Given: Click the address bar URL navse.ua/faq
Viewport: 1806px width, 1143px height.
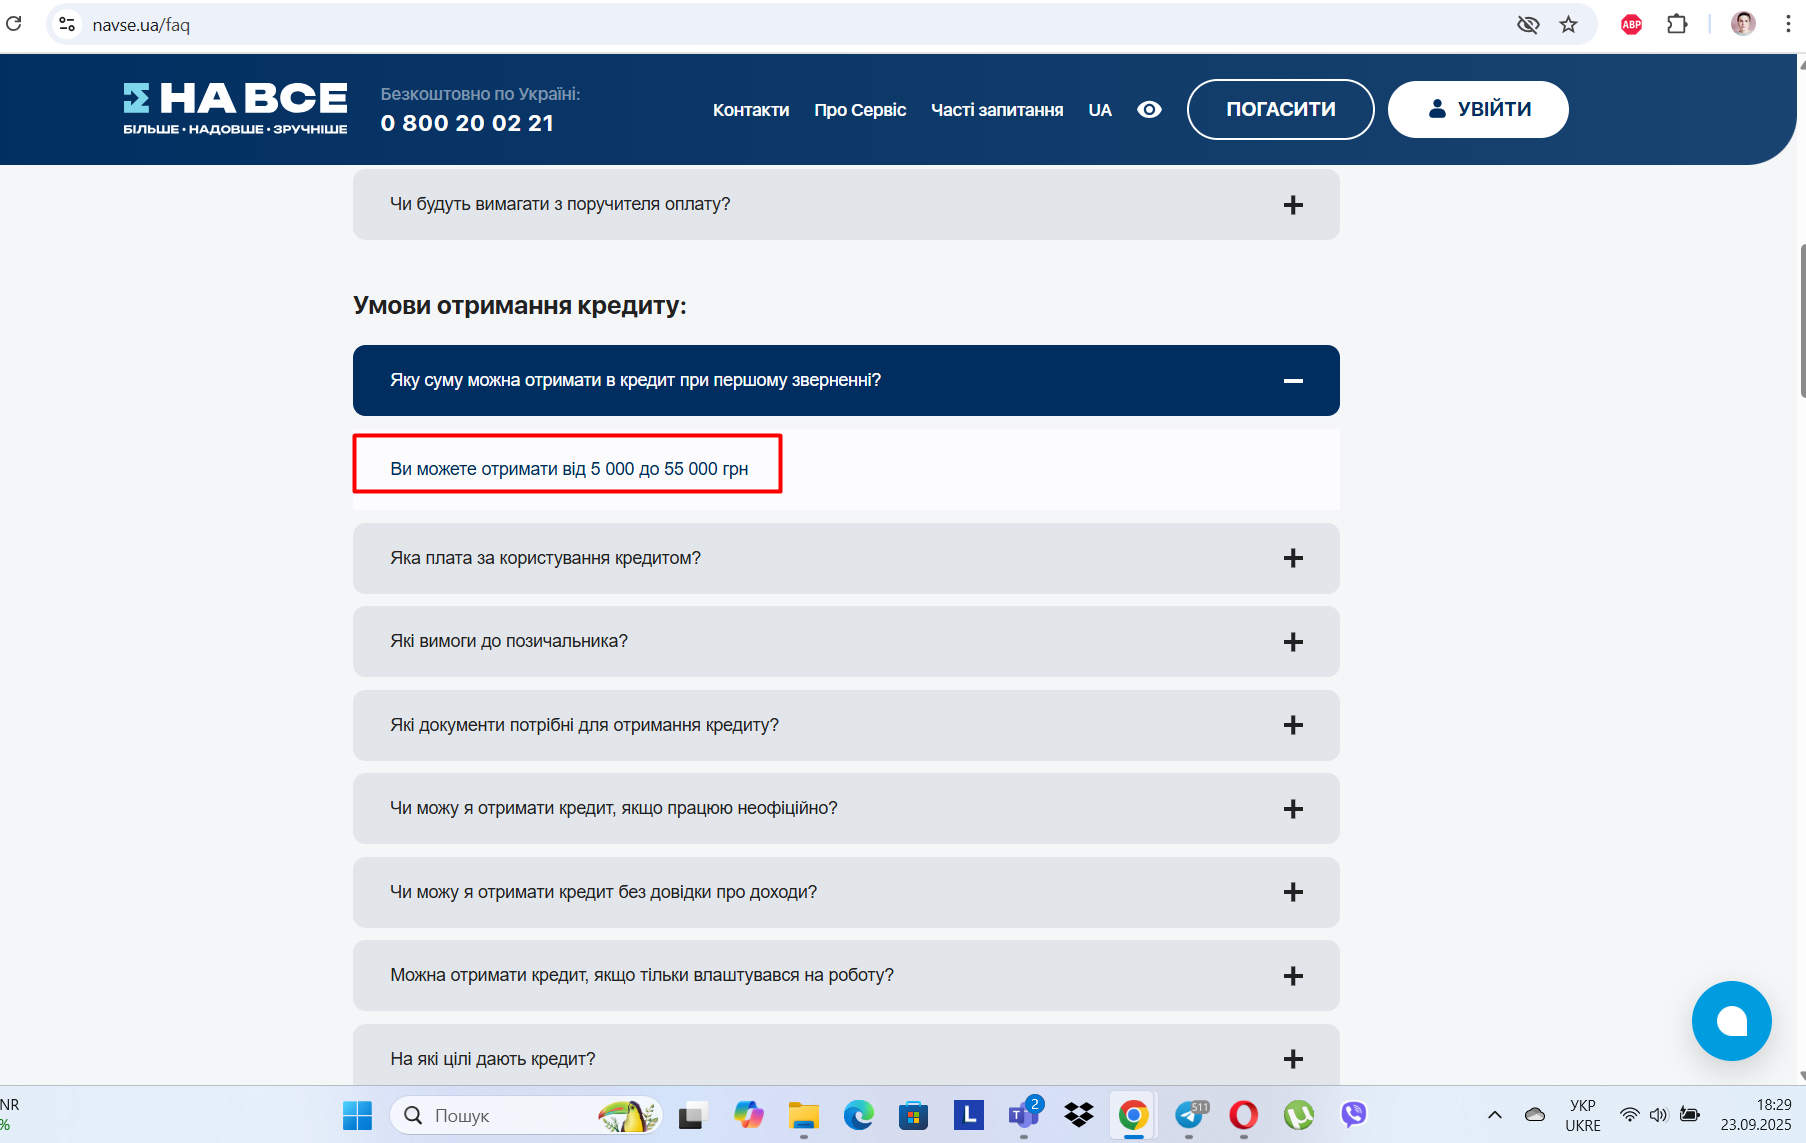Looking at the screenshot, I should pyautogui.click(x=141, y=25).
